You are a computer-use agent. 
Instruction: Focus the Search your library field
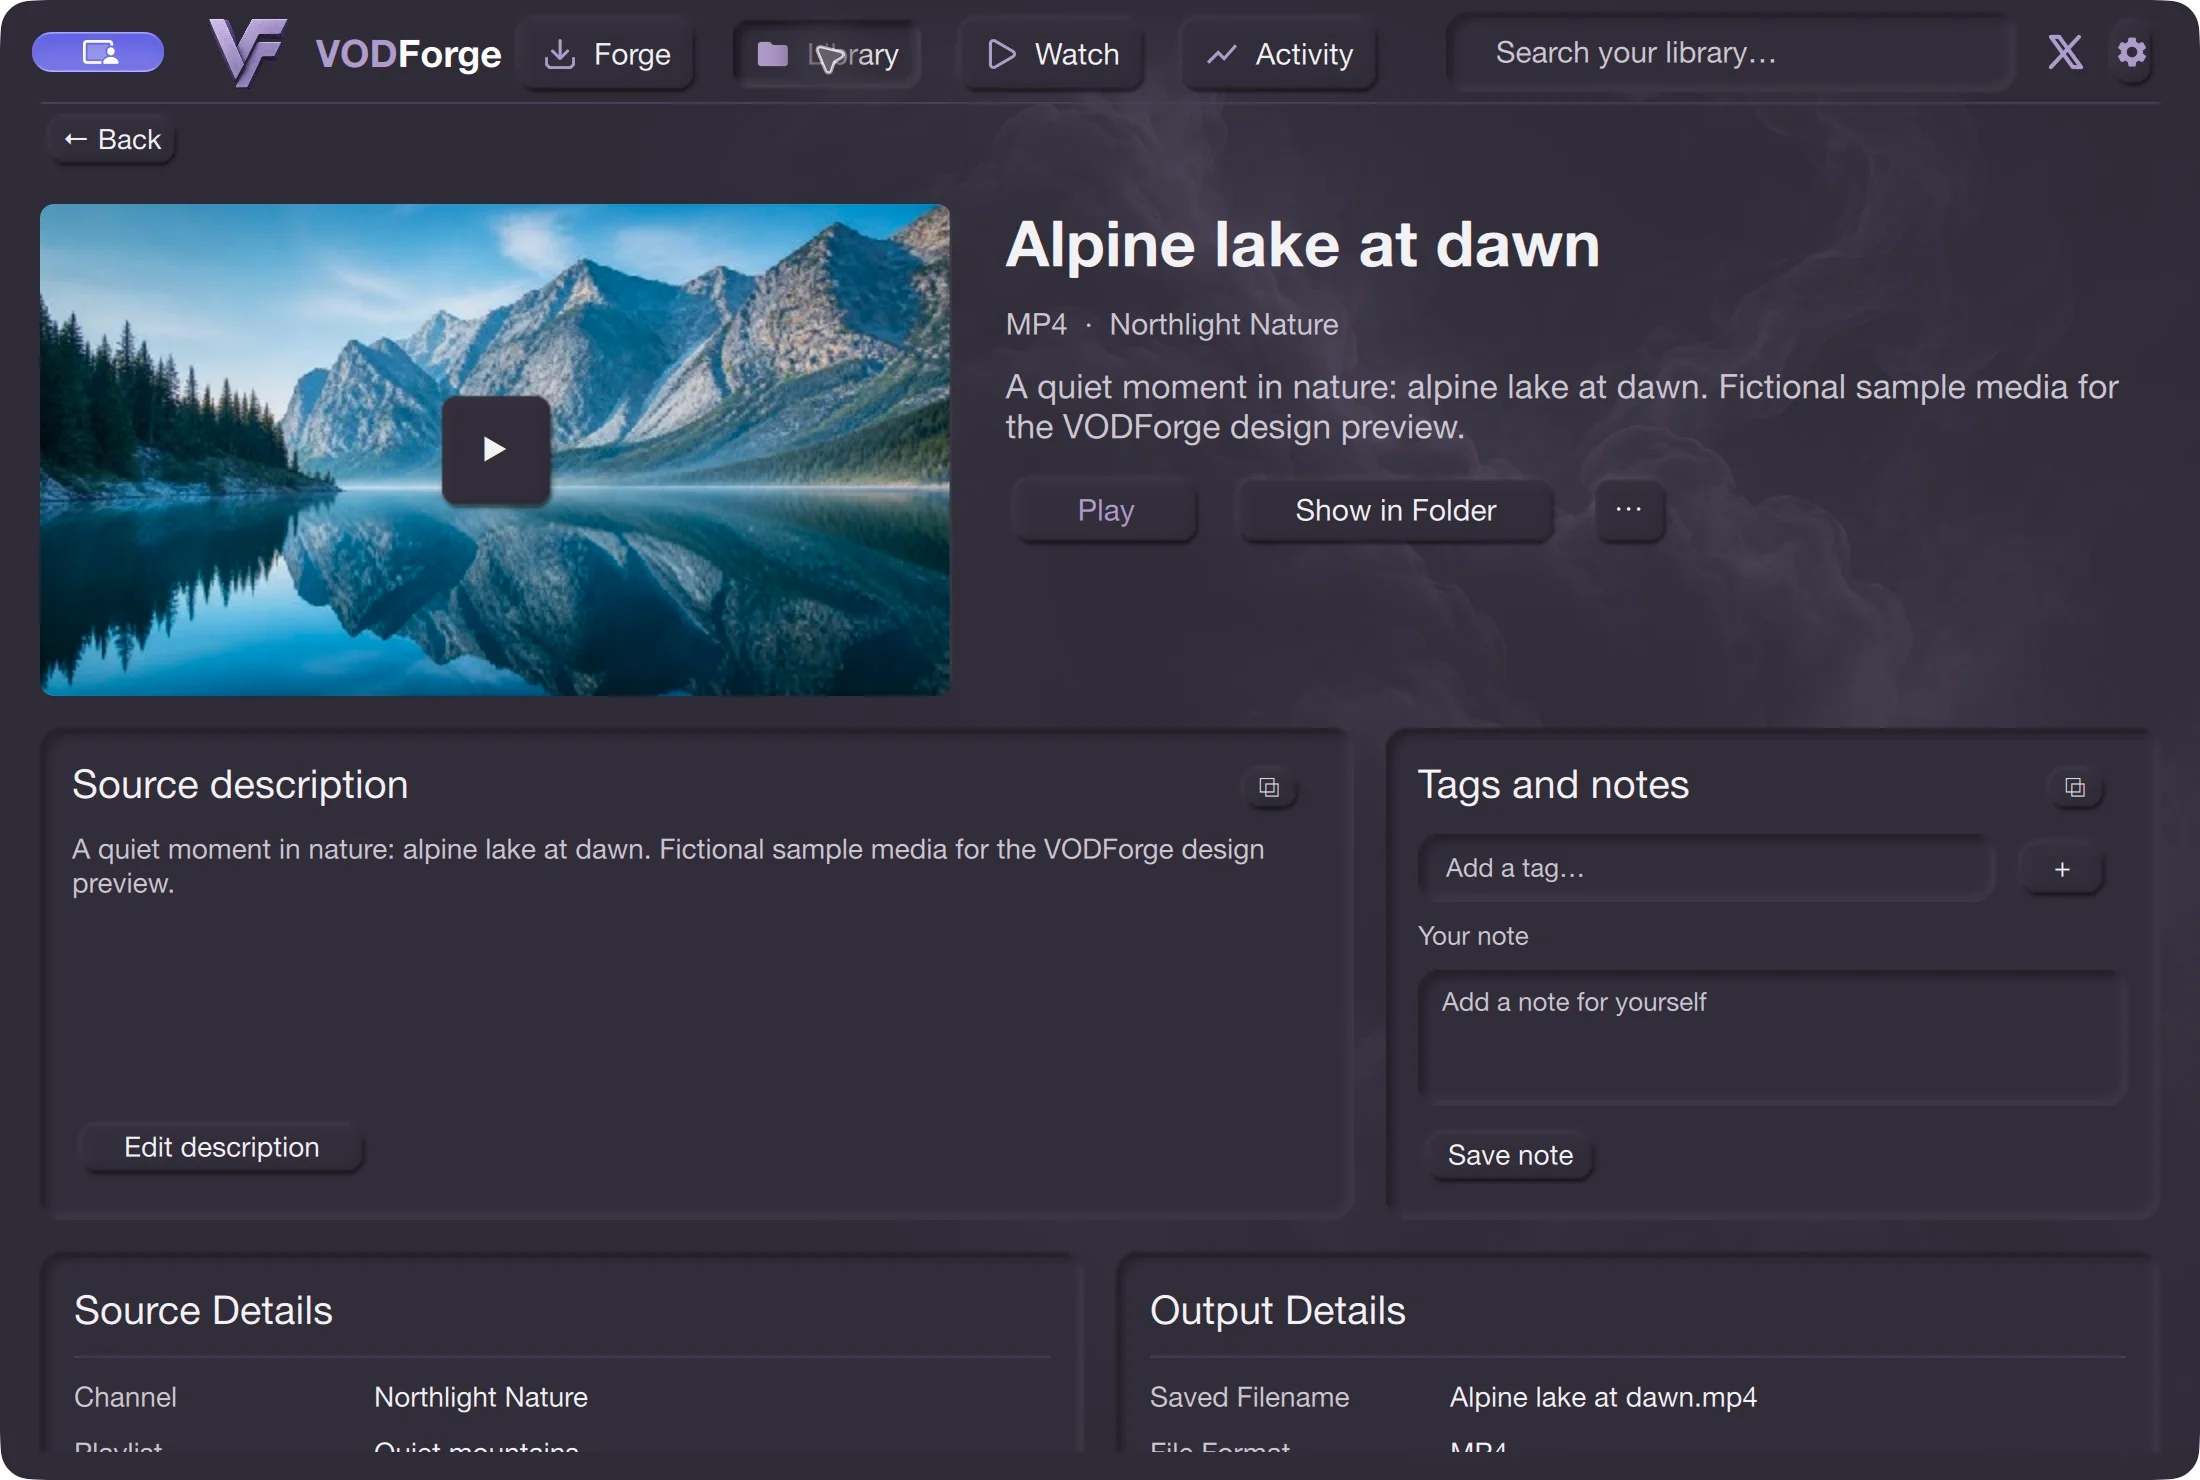1730,53
